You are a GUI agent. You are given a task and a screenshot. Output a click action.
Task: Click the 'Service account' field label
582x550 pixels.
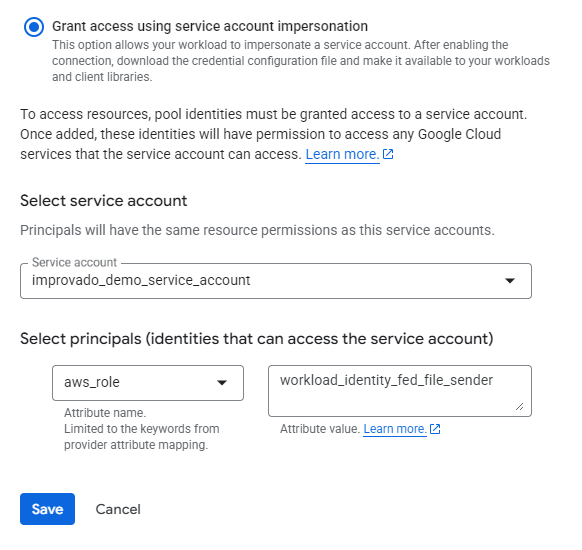pyautogui.click(x=74, y=262)
